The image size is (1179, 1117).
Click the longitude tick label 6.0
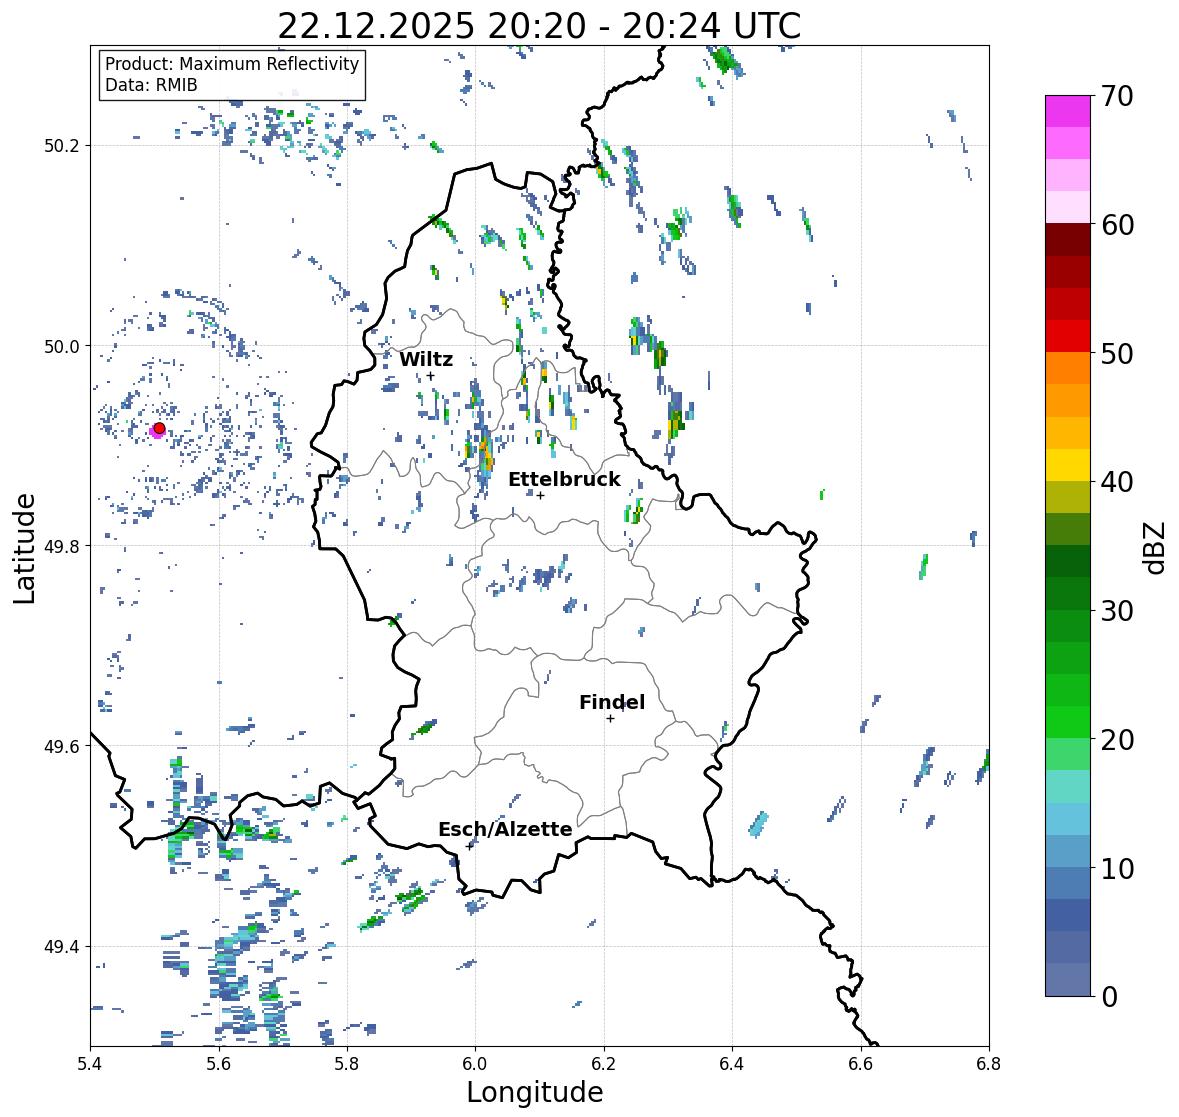[x=475, y=1064]
